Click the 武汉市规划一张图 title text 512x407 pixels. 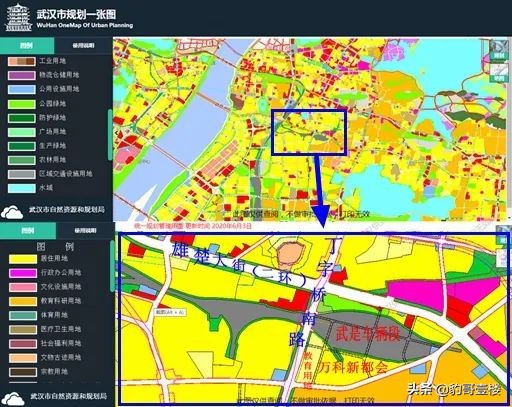tap(76, 14)
